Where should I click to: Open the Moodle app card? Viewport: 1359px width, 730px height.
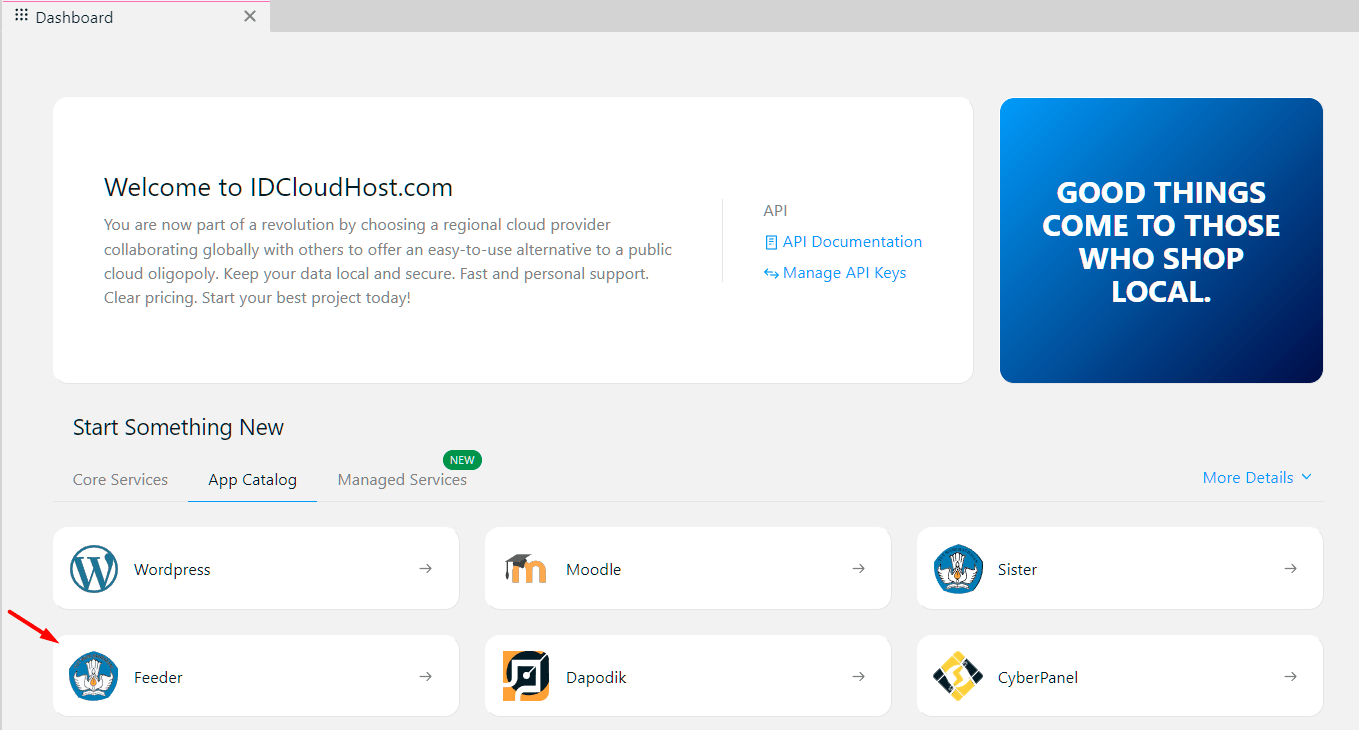tap(687, 568)
